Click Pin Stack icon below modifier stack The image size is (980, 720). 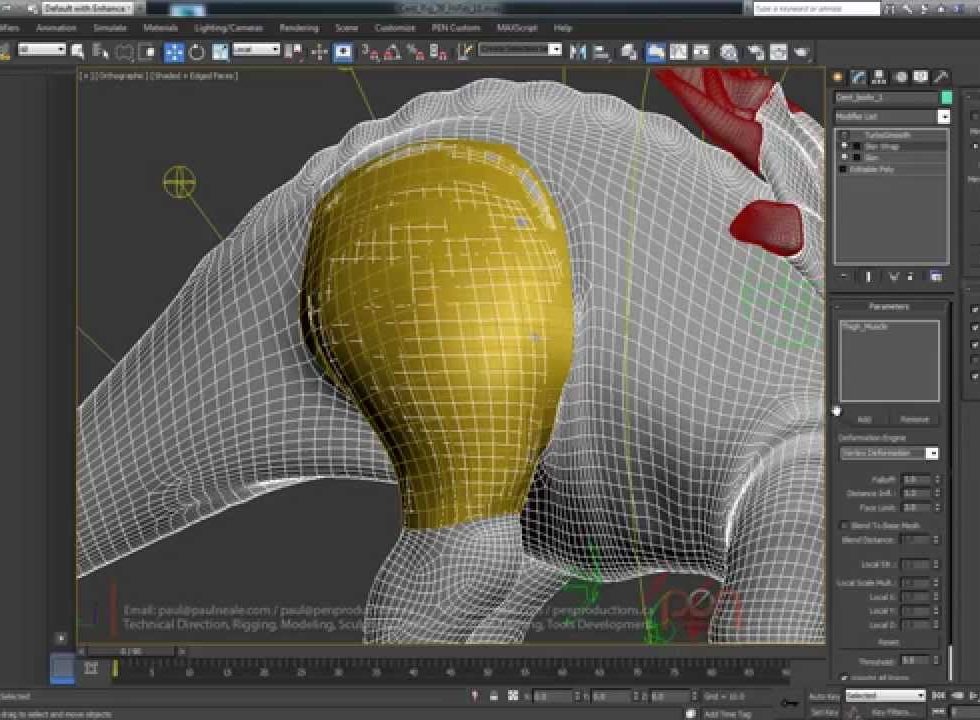point(844,276)
